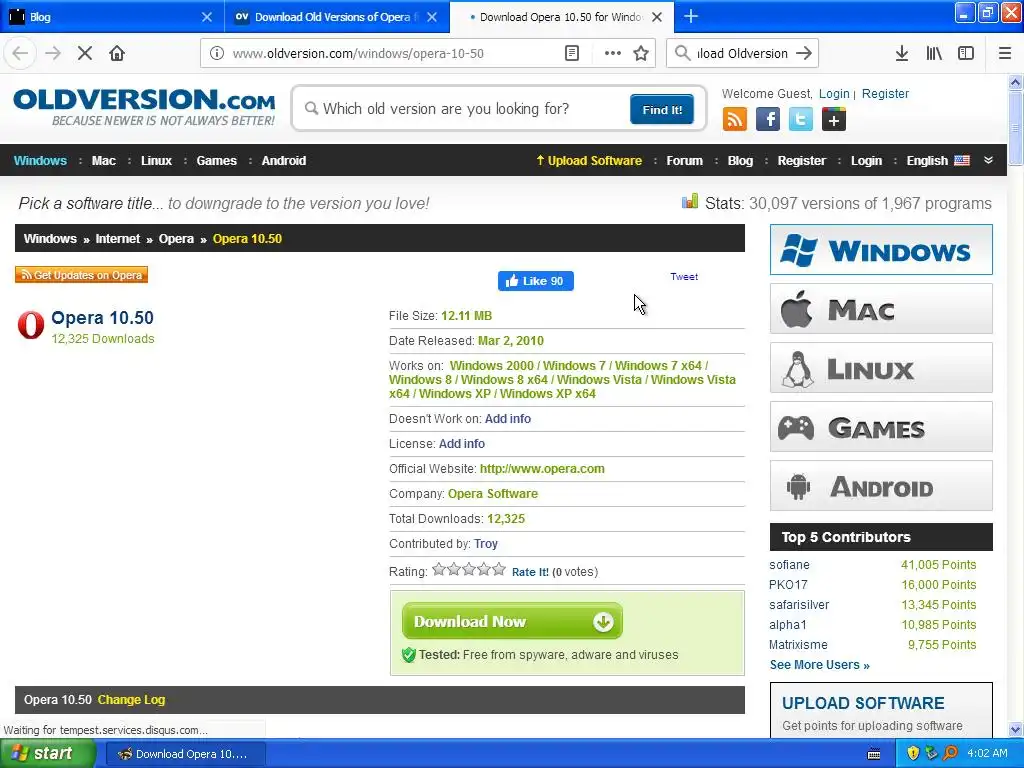The width and height of the screenshot is (1024, 768).
Task: Open the Twitter social icon
Action: (801, 120)
